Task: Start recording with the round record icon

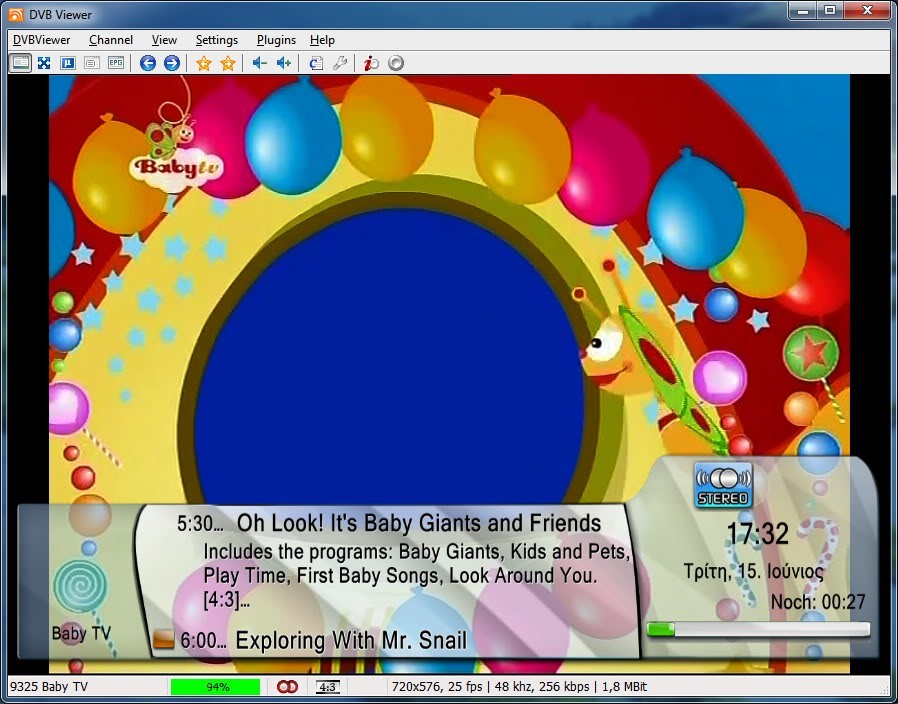Action: click(x=396, y=62)
